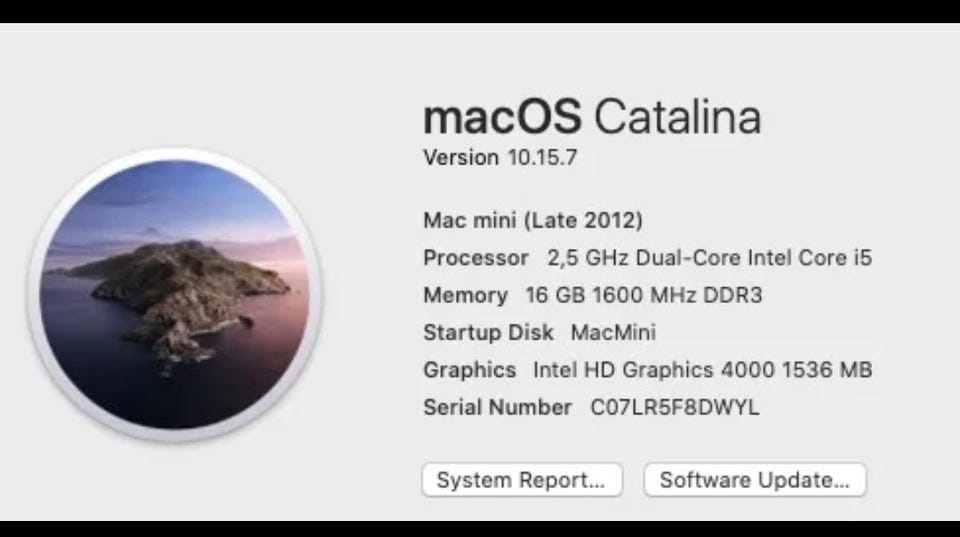Click the Startup Disk label
The width and height of the screenshot is (960, 537).
coord(488,333)
